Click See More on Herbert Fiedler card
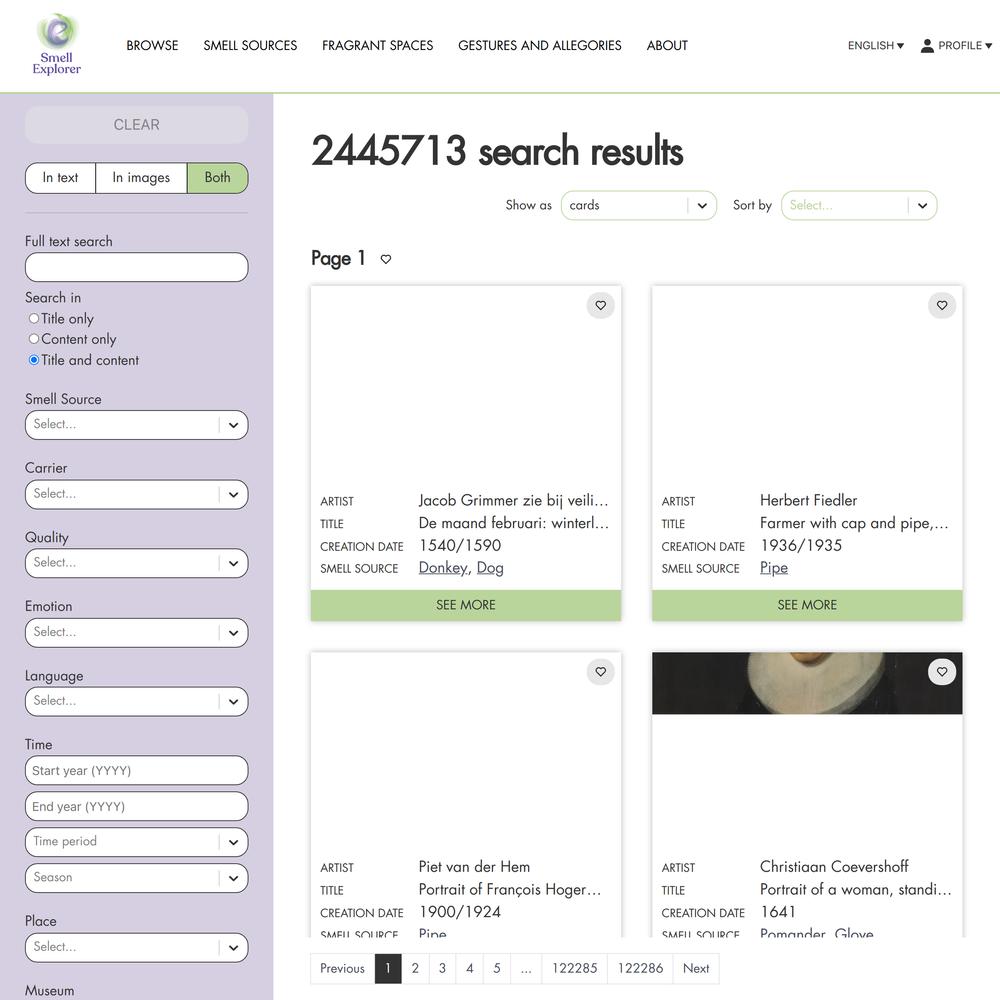 point(807,605)
